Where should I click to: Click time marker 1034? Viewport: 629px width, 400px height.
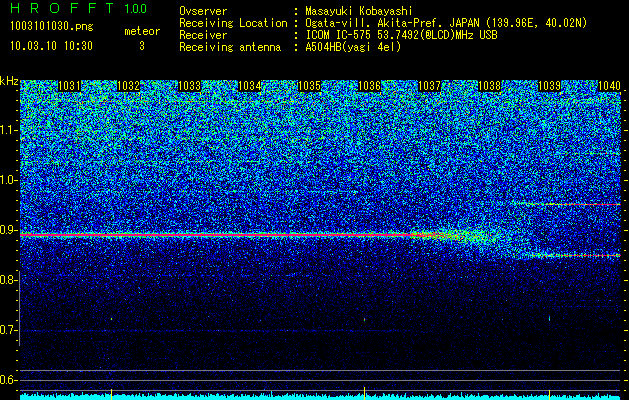(x=250, y=86)
